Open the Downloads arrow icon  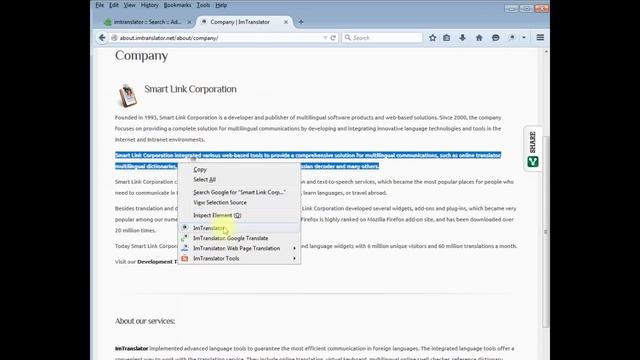pos(462,38)
